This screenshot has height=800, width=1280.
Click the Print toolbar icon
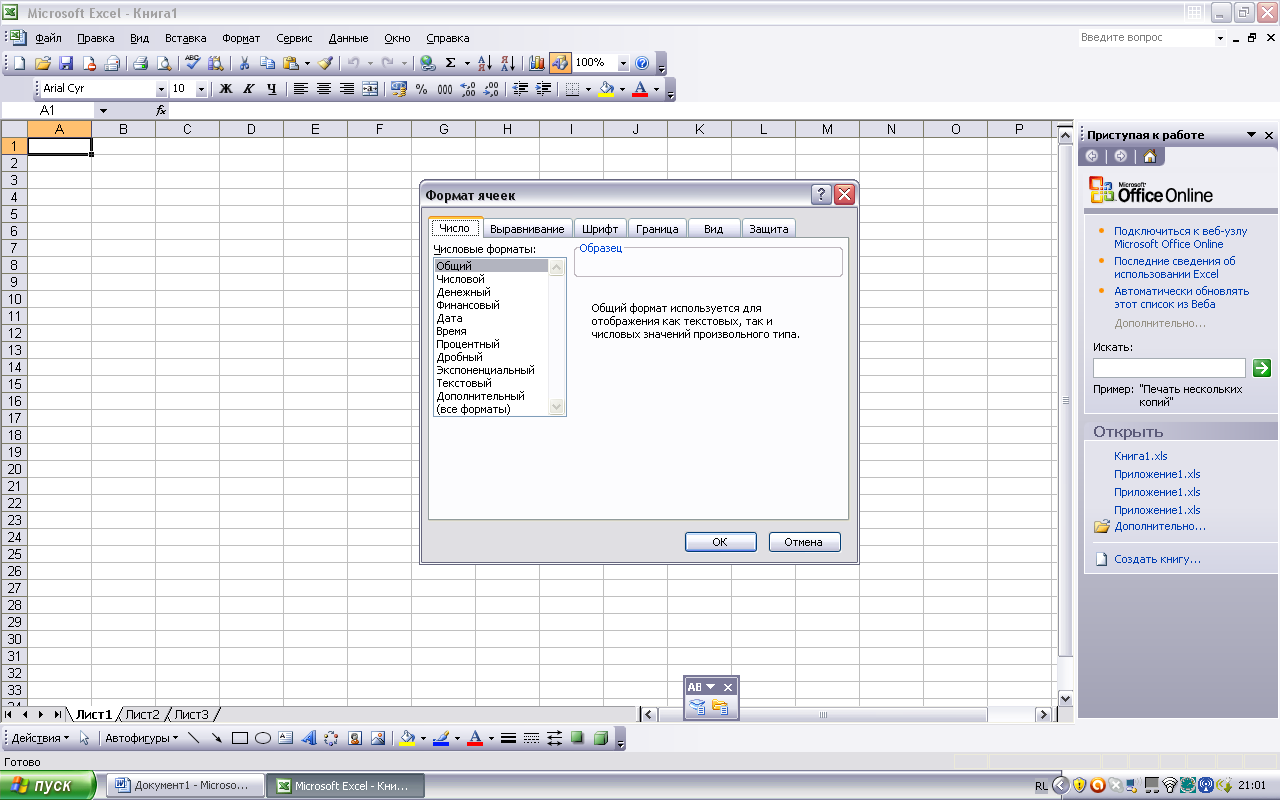[x=141, y=63]
